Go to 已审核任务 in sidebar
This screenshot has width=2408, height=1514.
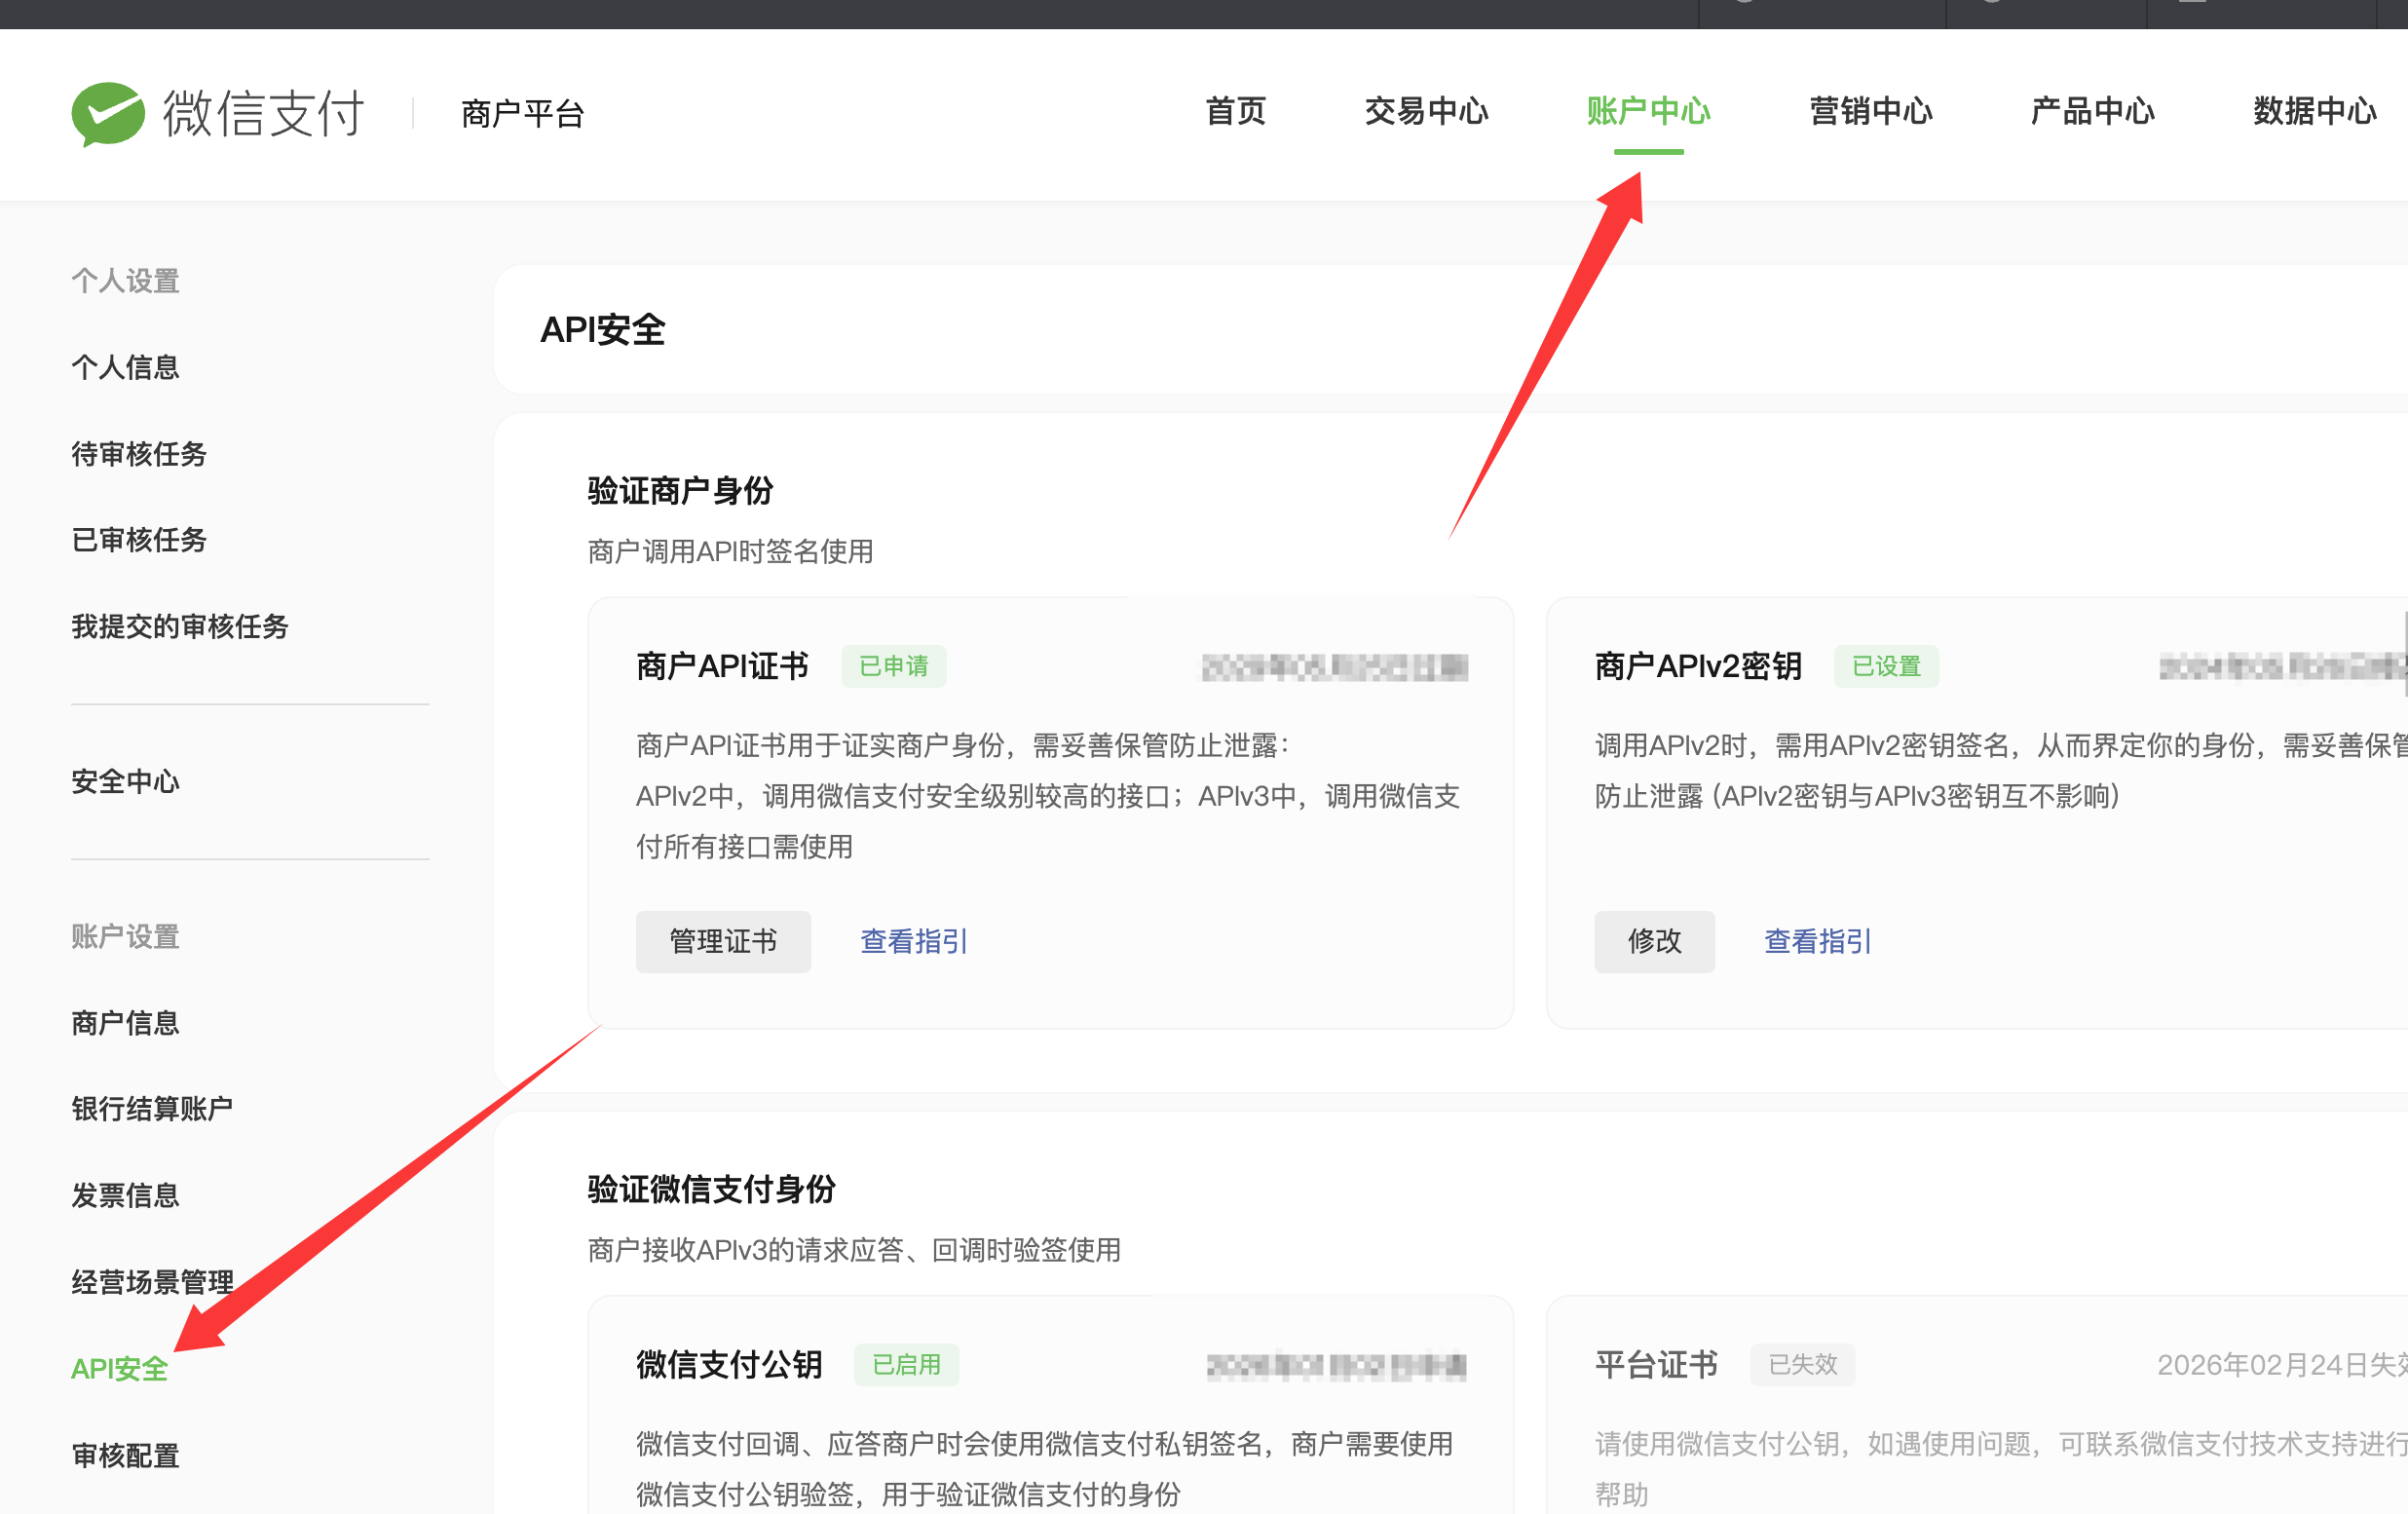pyautogui.click(x=139, y=540)
